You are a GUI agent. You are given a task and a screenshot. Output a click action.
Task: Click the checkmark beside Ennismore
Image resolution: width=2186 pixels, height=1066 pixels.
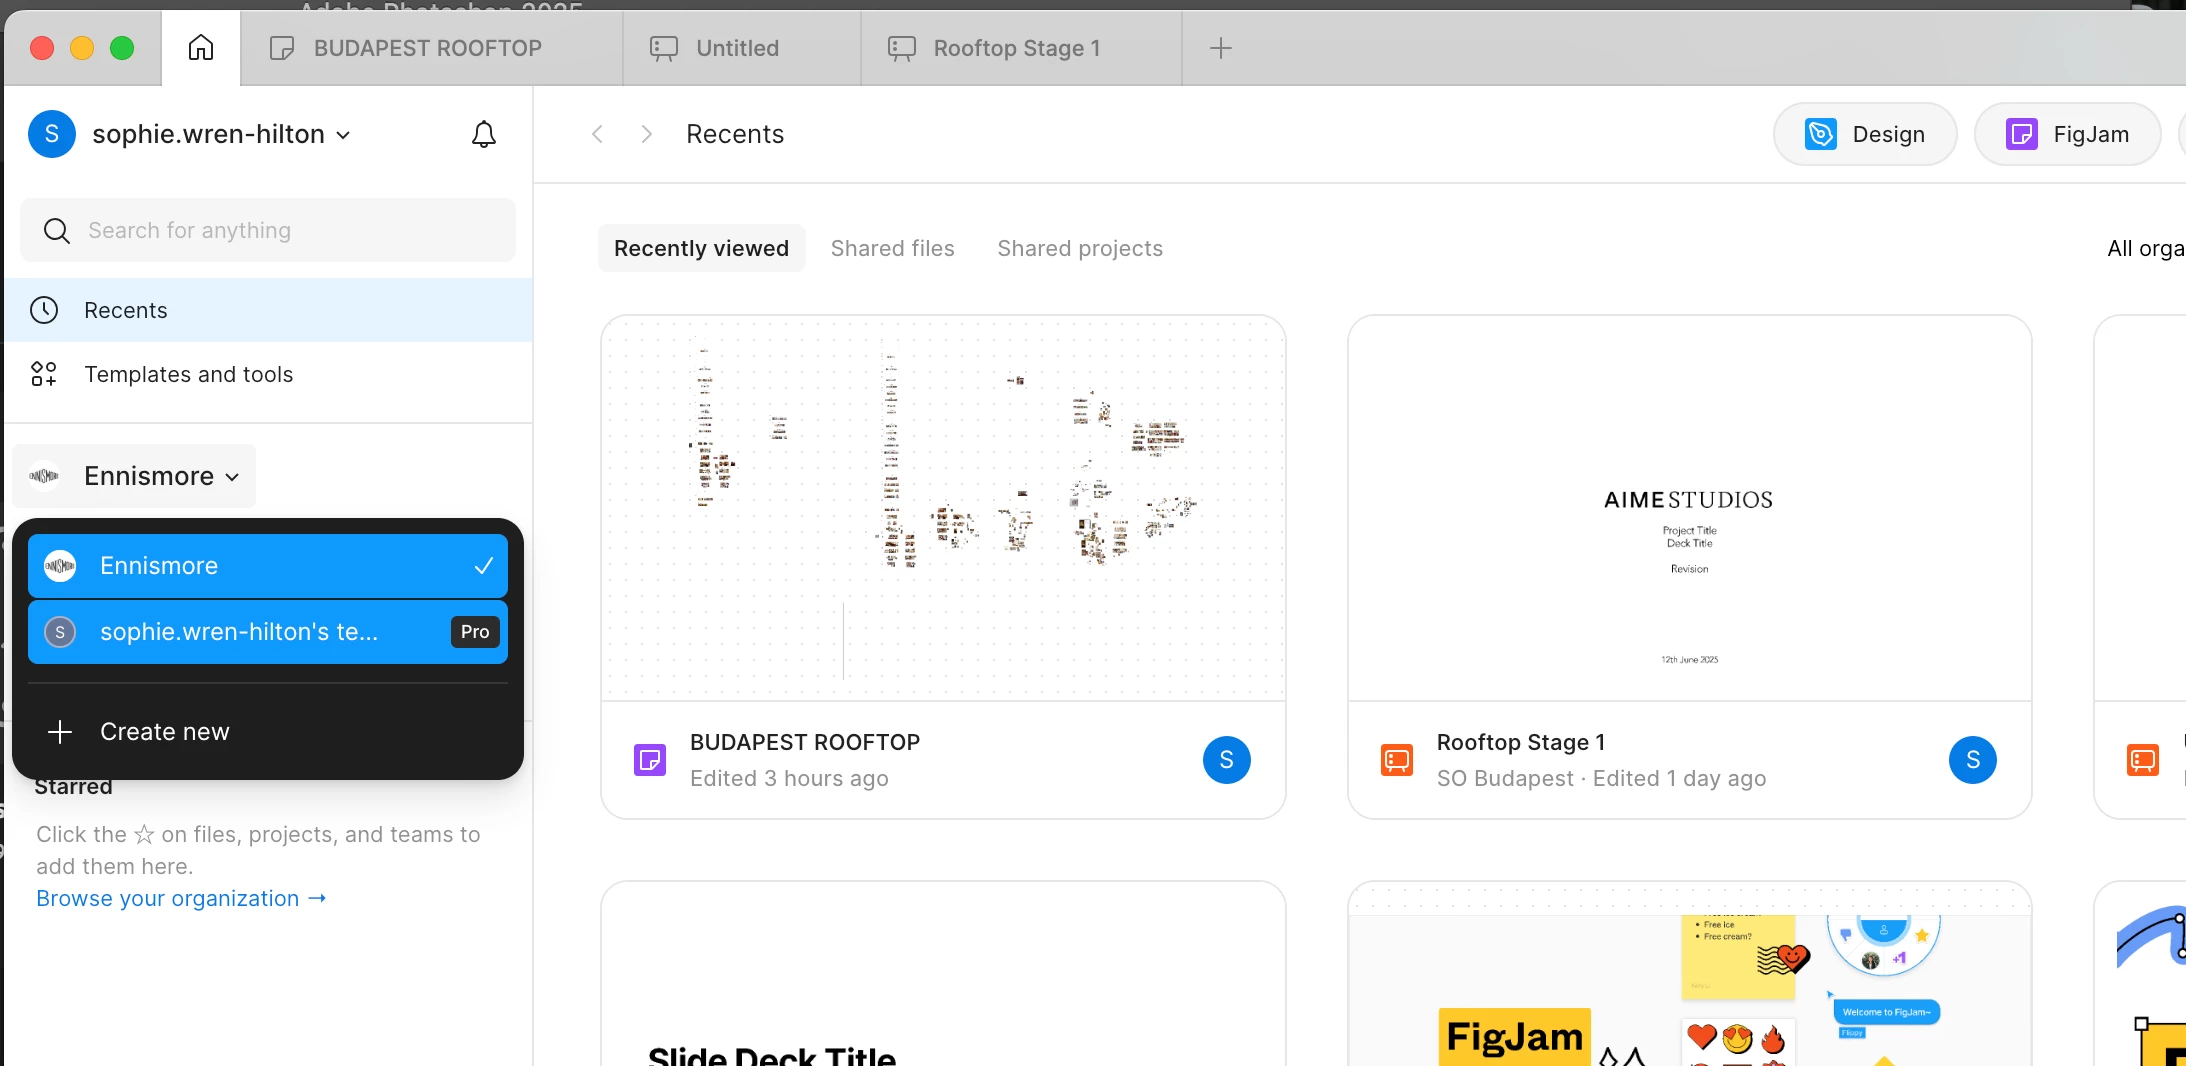tap(484, 566)
